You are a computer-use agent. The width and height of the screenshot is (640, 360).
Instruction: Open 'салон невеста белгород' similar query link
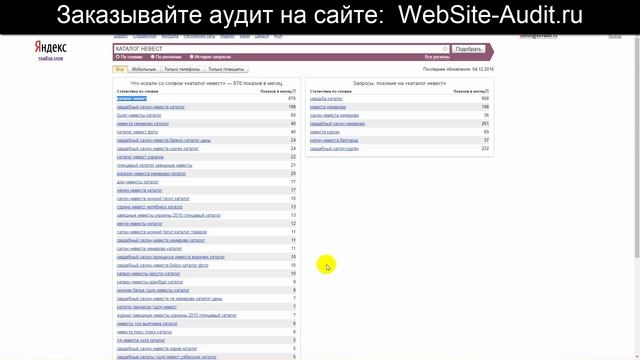(x=334, y=140)
